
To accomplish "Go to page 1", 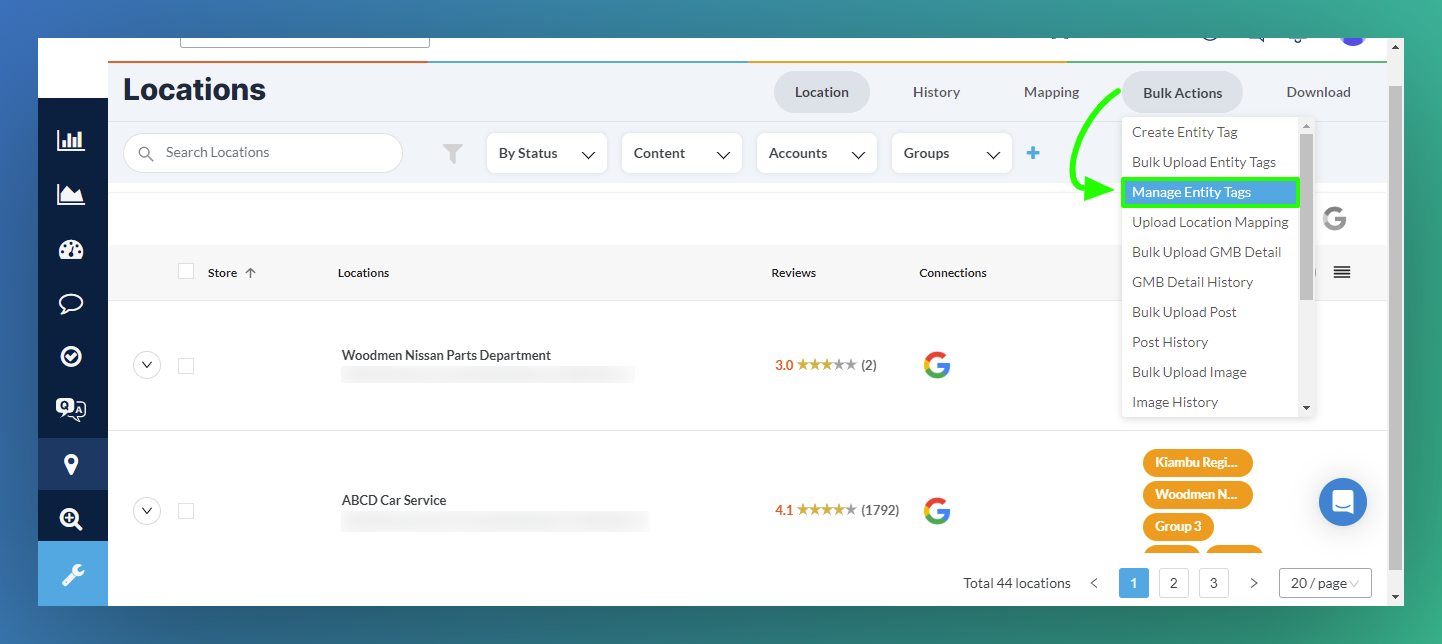I will [1134, 583].
